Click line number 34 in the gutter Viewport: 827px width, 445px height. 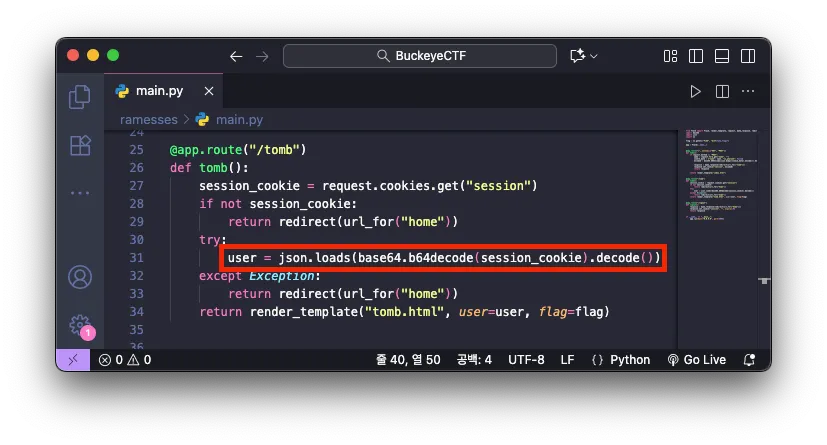(136, 312)
